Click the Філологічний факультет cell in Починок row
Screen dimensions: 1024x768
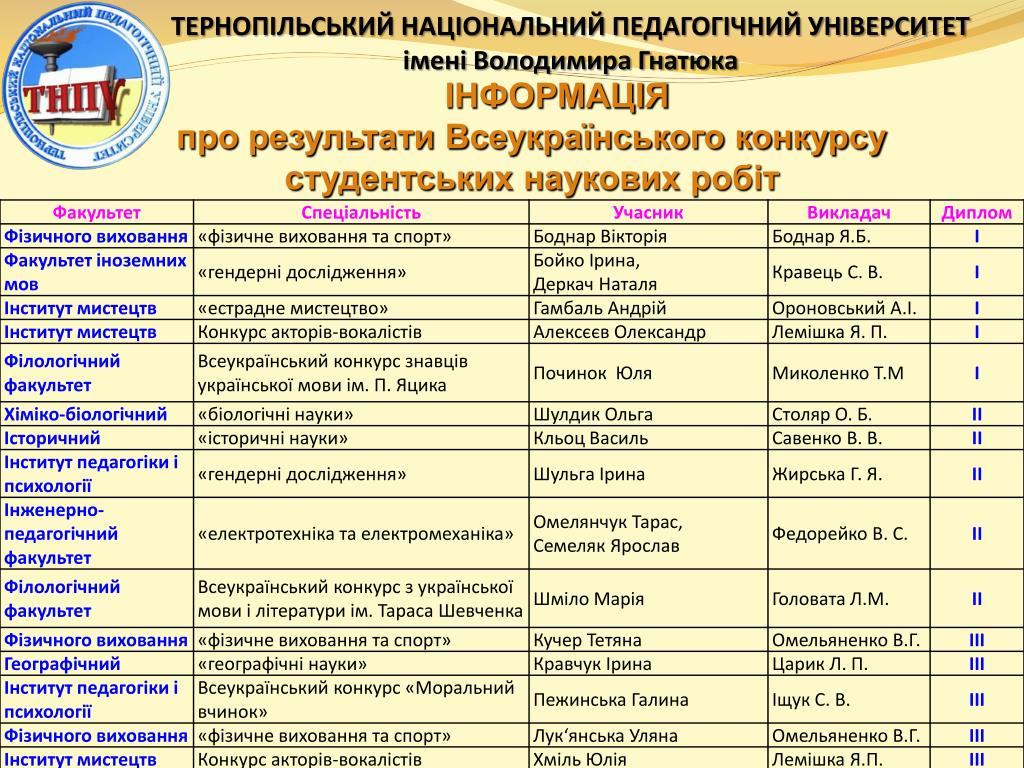(x=97, y=373)
